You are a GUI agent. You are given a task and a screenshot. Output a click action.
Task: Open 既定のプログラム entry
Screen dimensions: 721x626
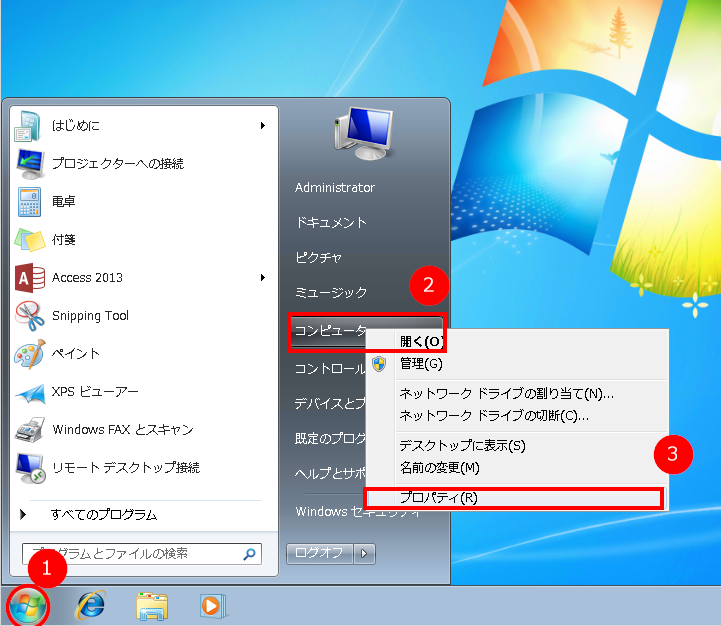pos(330,438)
